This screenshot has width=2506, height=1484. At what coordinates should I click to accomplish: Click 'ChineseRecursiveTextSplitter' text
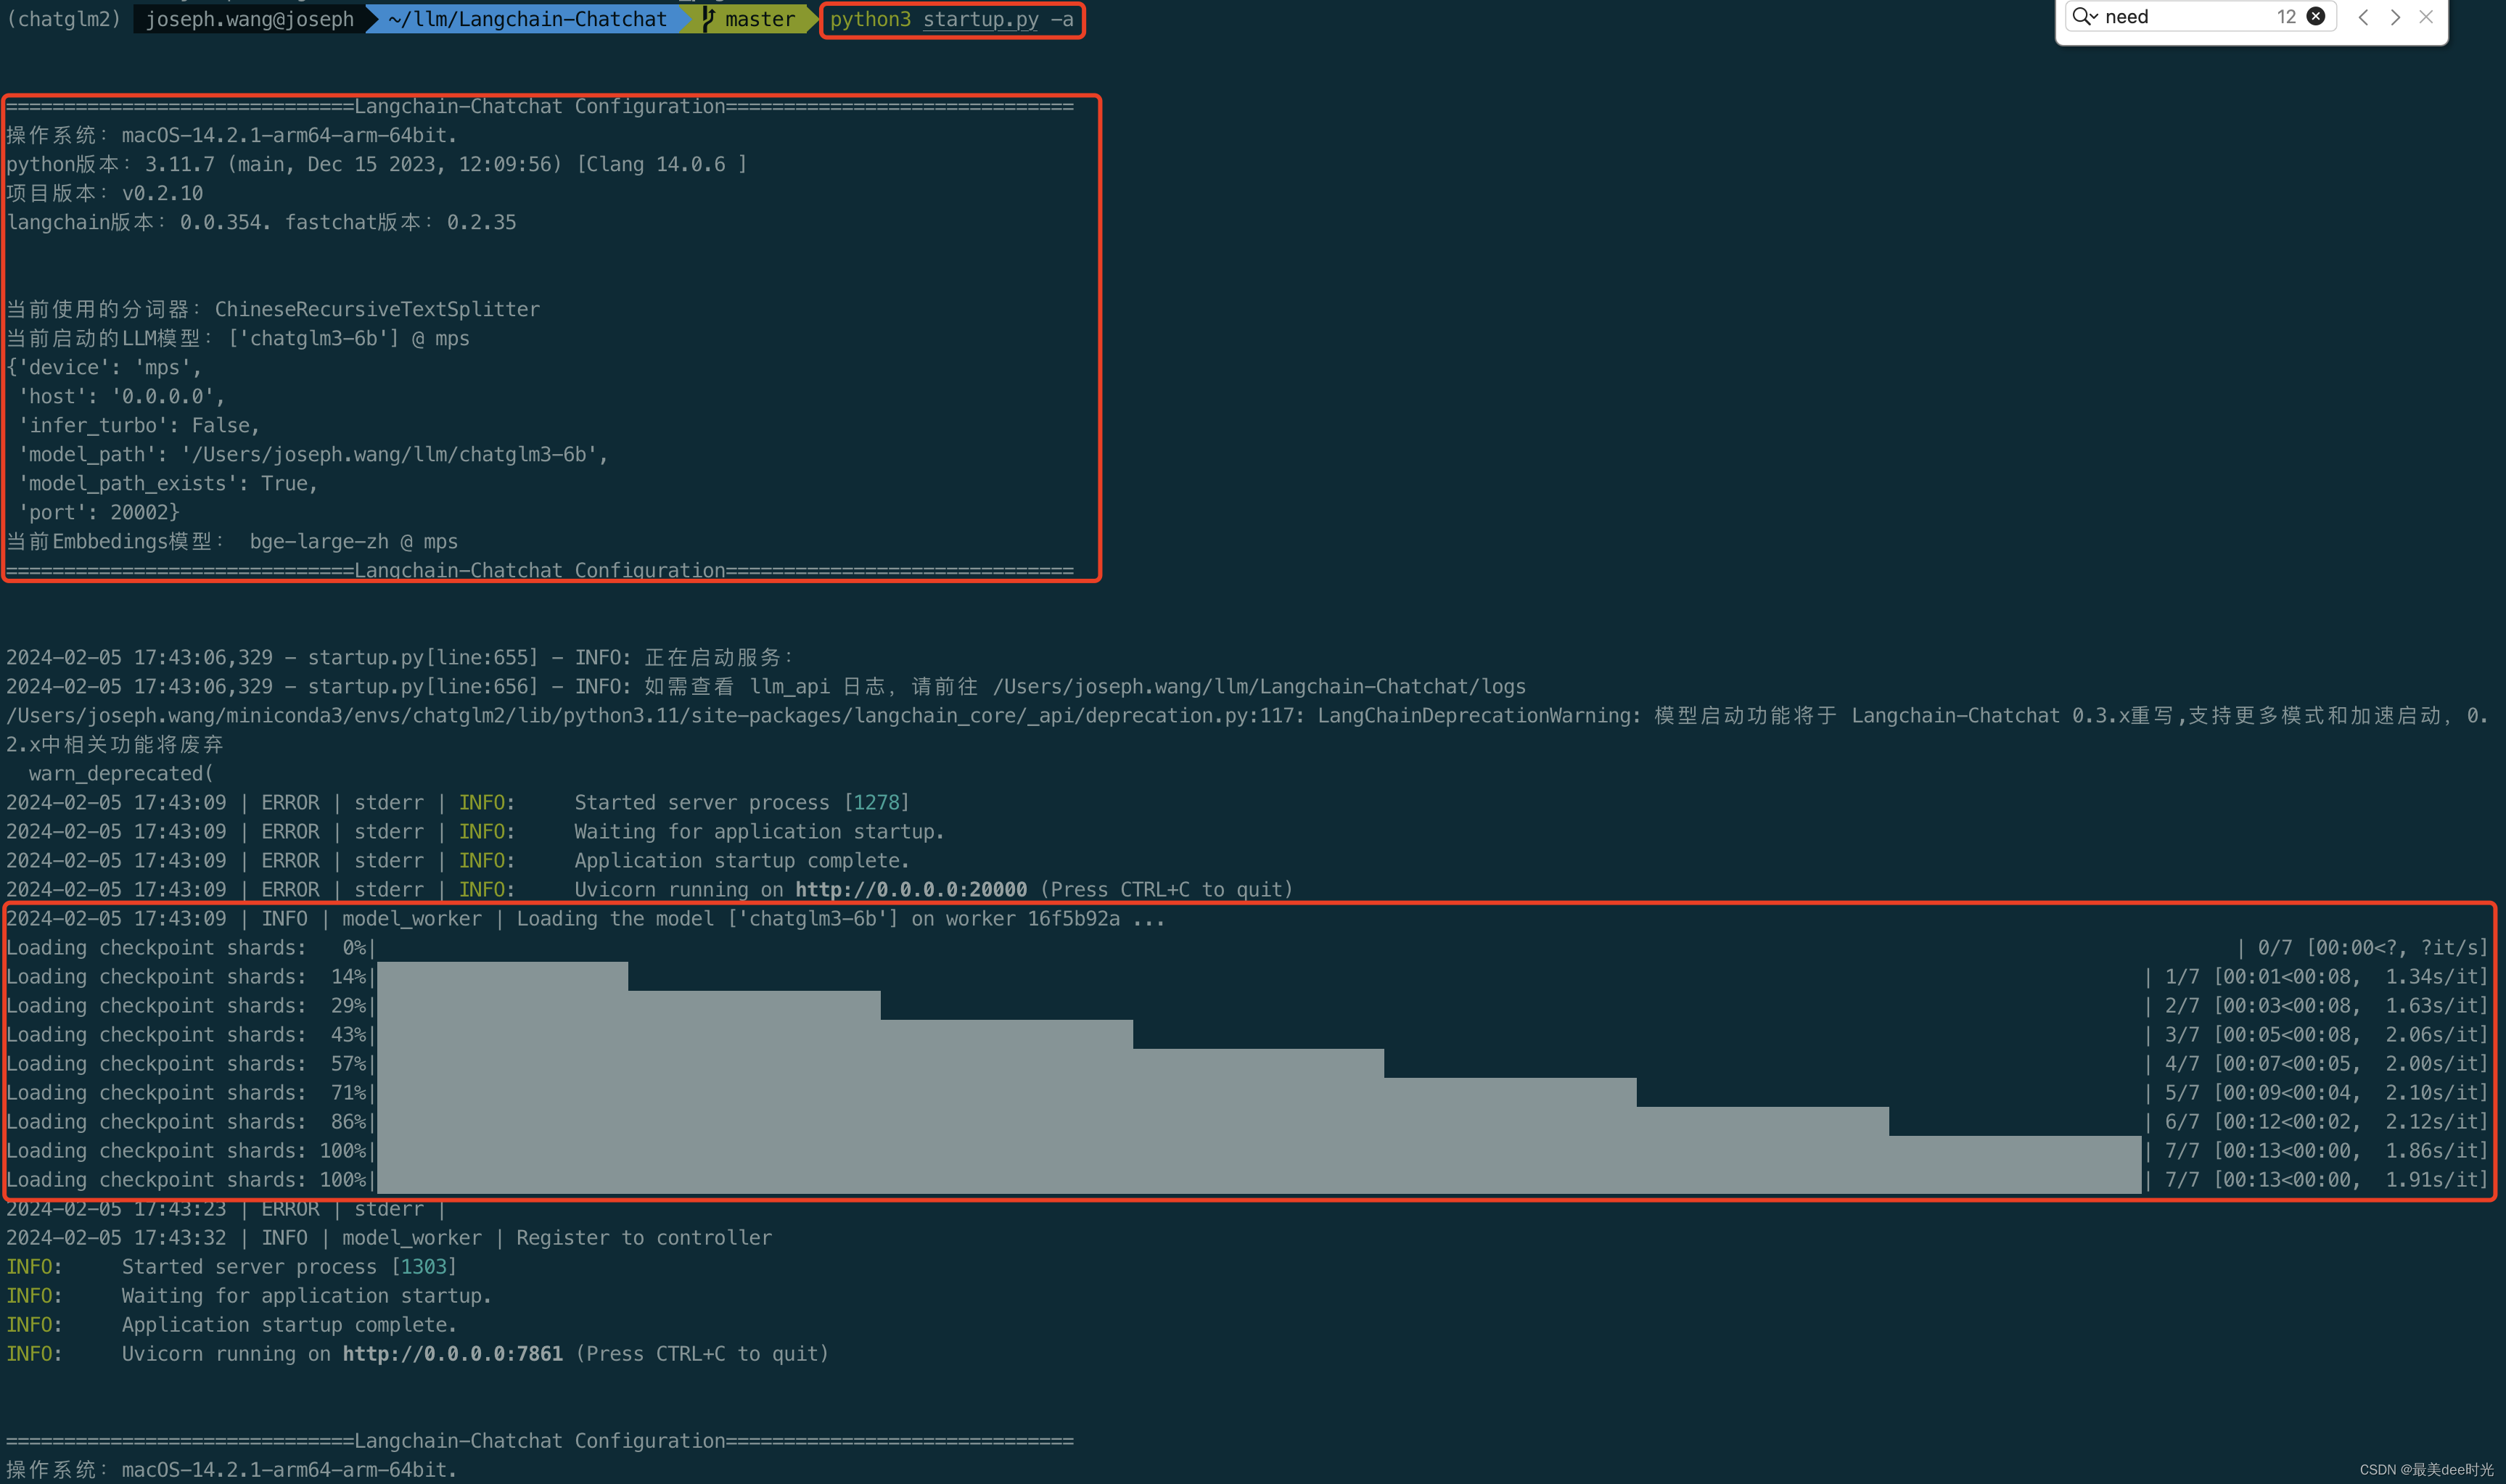(377, 309)
